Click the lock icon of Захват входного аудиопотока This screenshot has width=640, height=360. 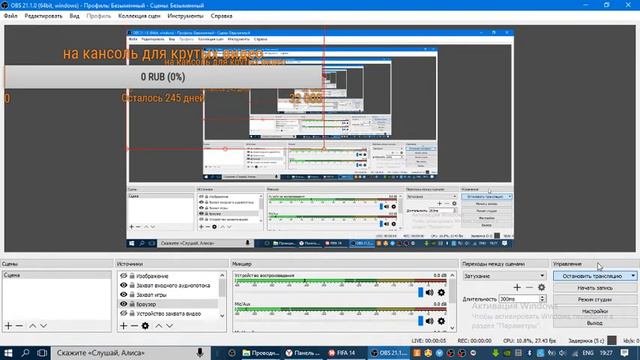pyautogui.click(x=132, y=285)
